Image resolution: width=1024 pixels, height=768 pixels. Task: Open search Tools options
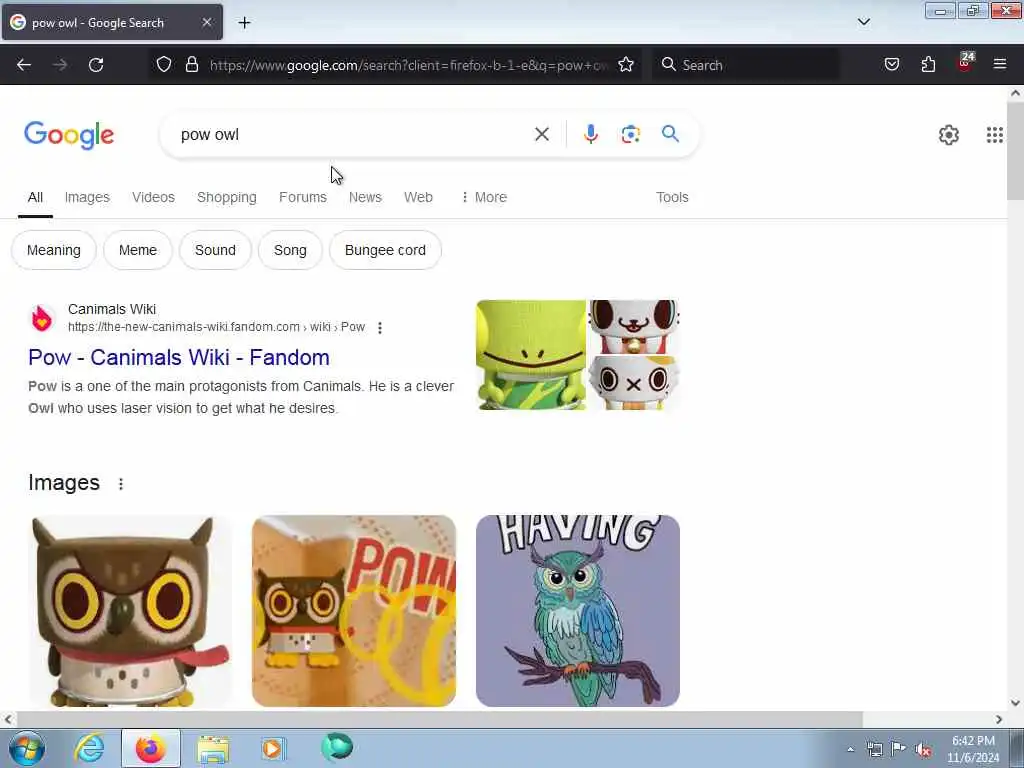pos(672,197)
